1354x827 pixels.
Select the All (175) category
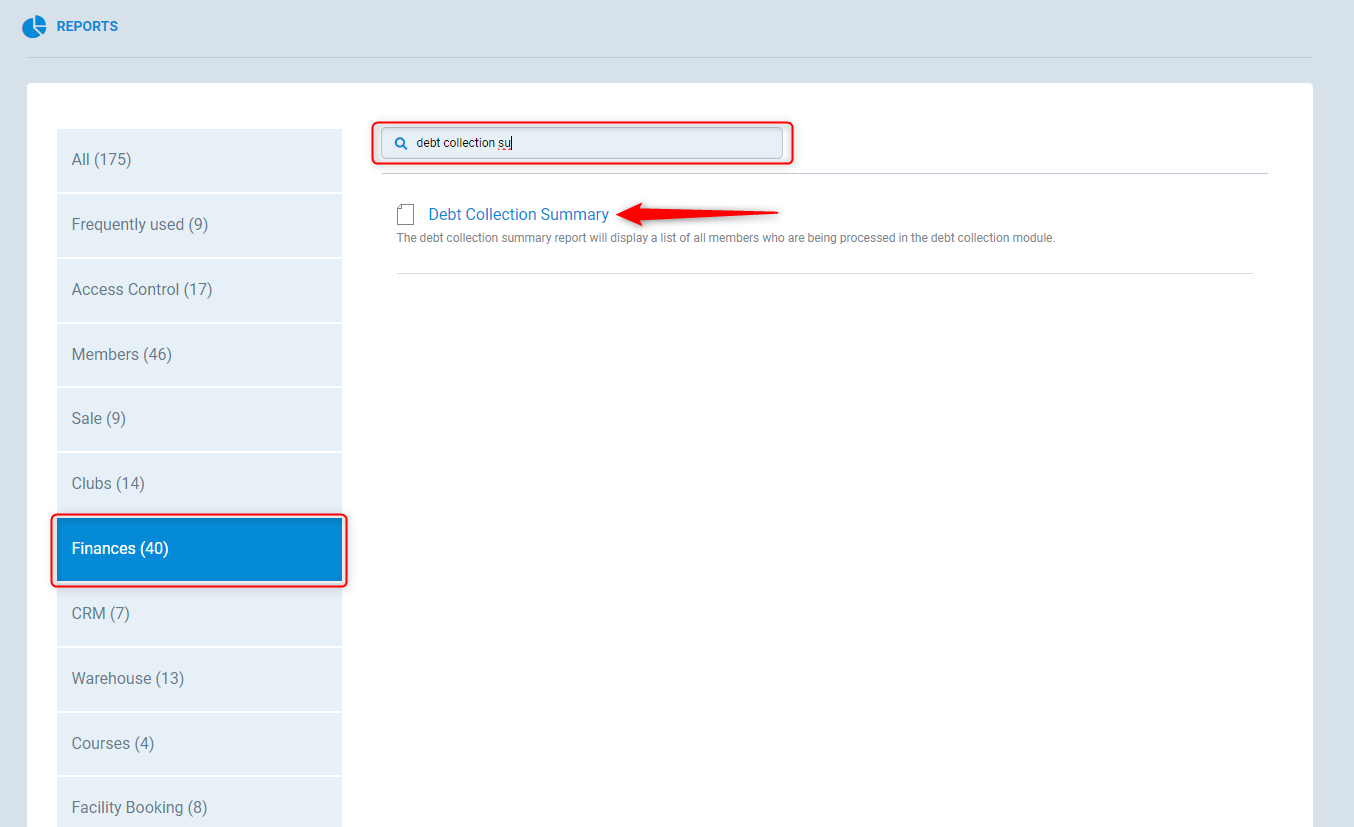[x=199, y=160]
